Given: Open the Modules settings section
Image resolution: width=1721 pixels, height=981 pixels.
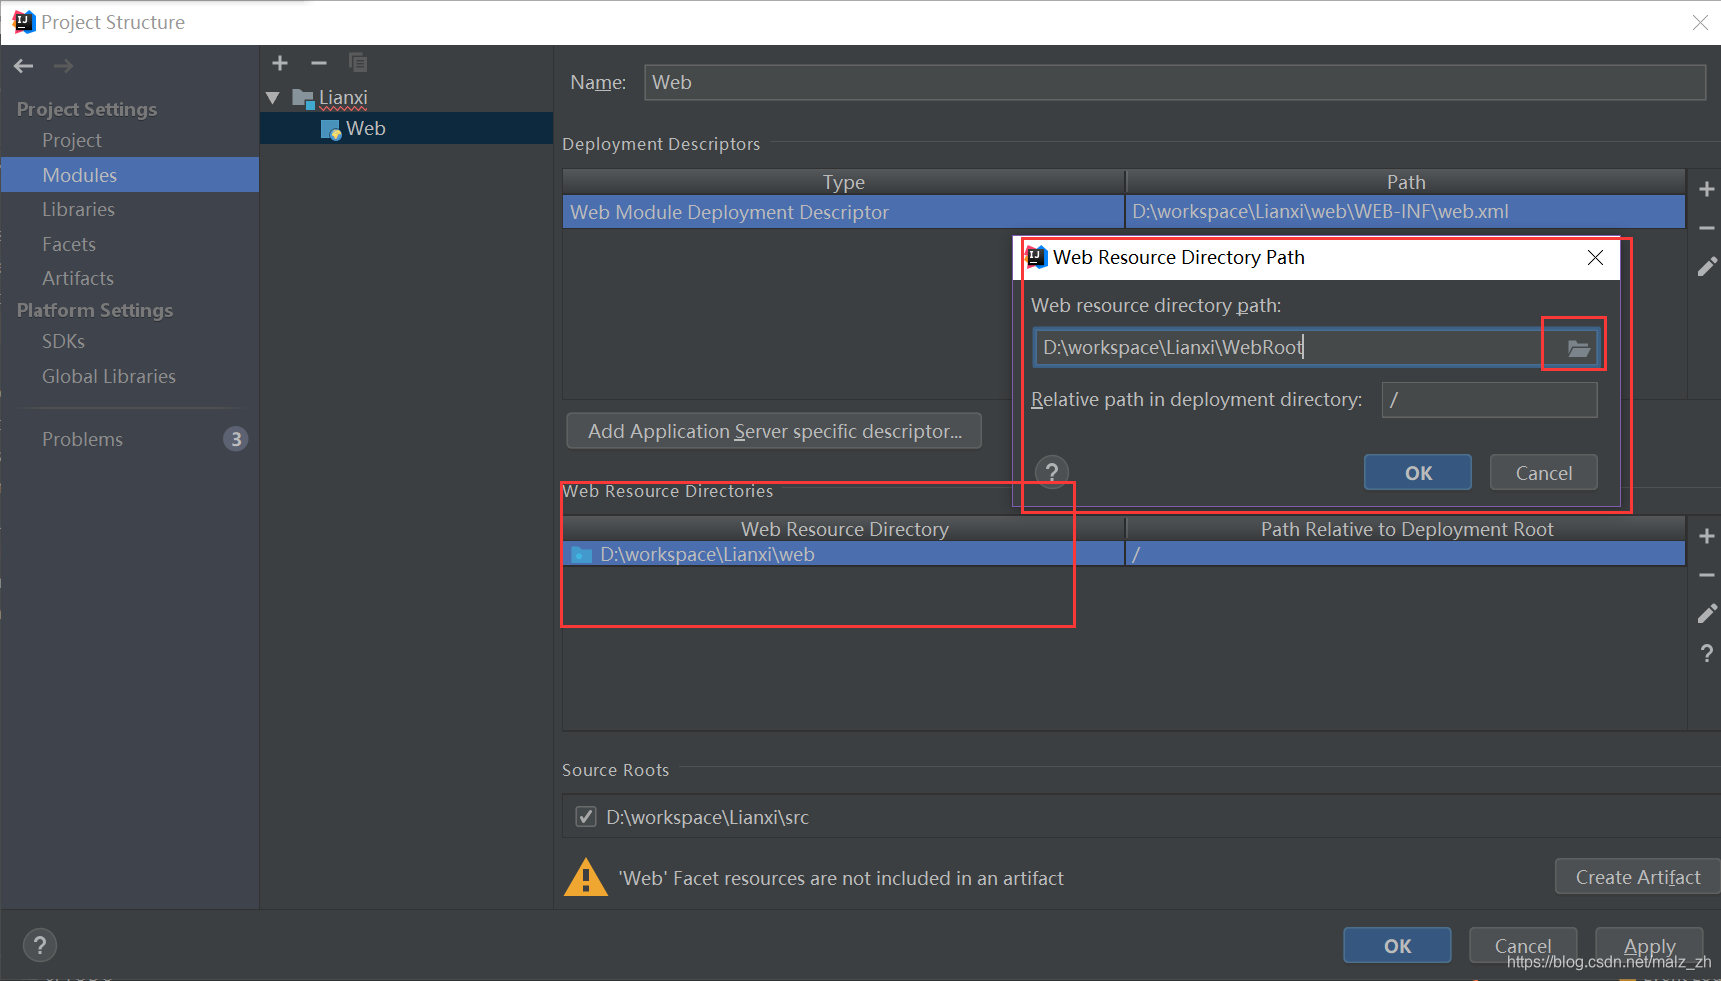Looking at the screenshot, I should (80, 174).
